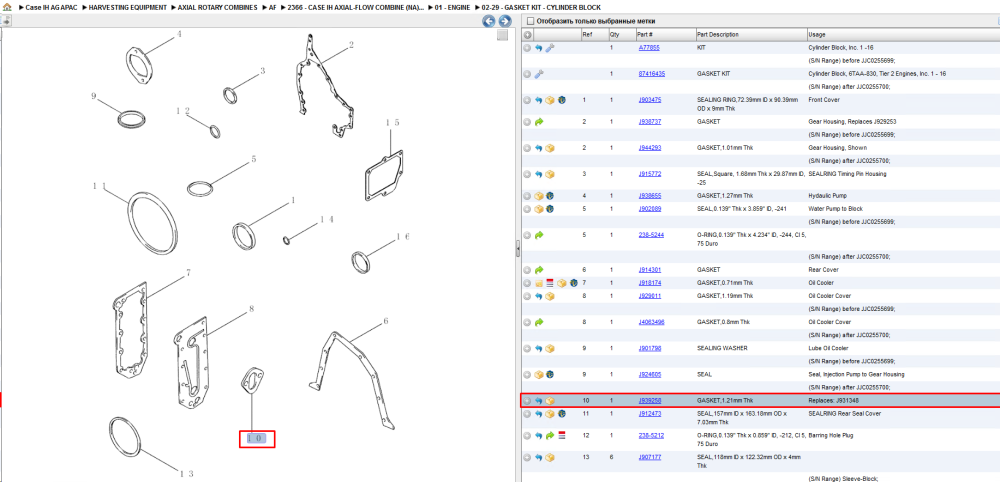Image resolution: width=1000 pixels, height=482 pixels.
Task: Click the green arrow icon for 238-5244
Action: [x=539, y=235]
